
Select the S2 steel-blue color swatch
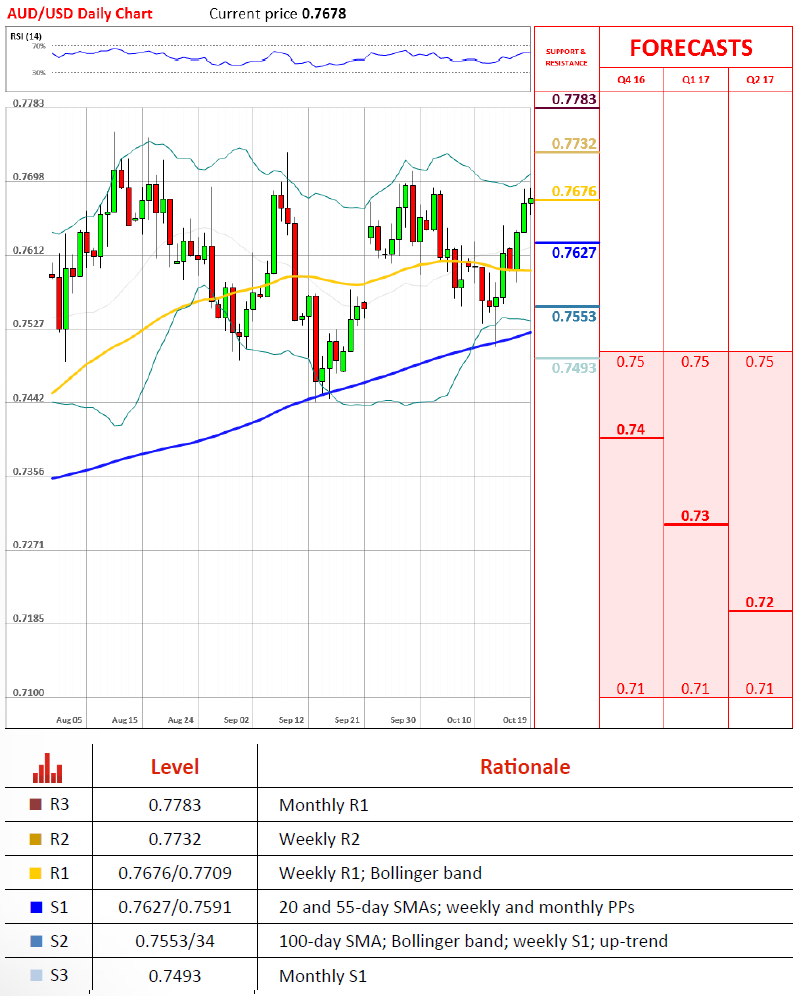pos(36,941)
